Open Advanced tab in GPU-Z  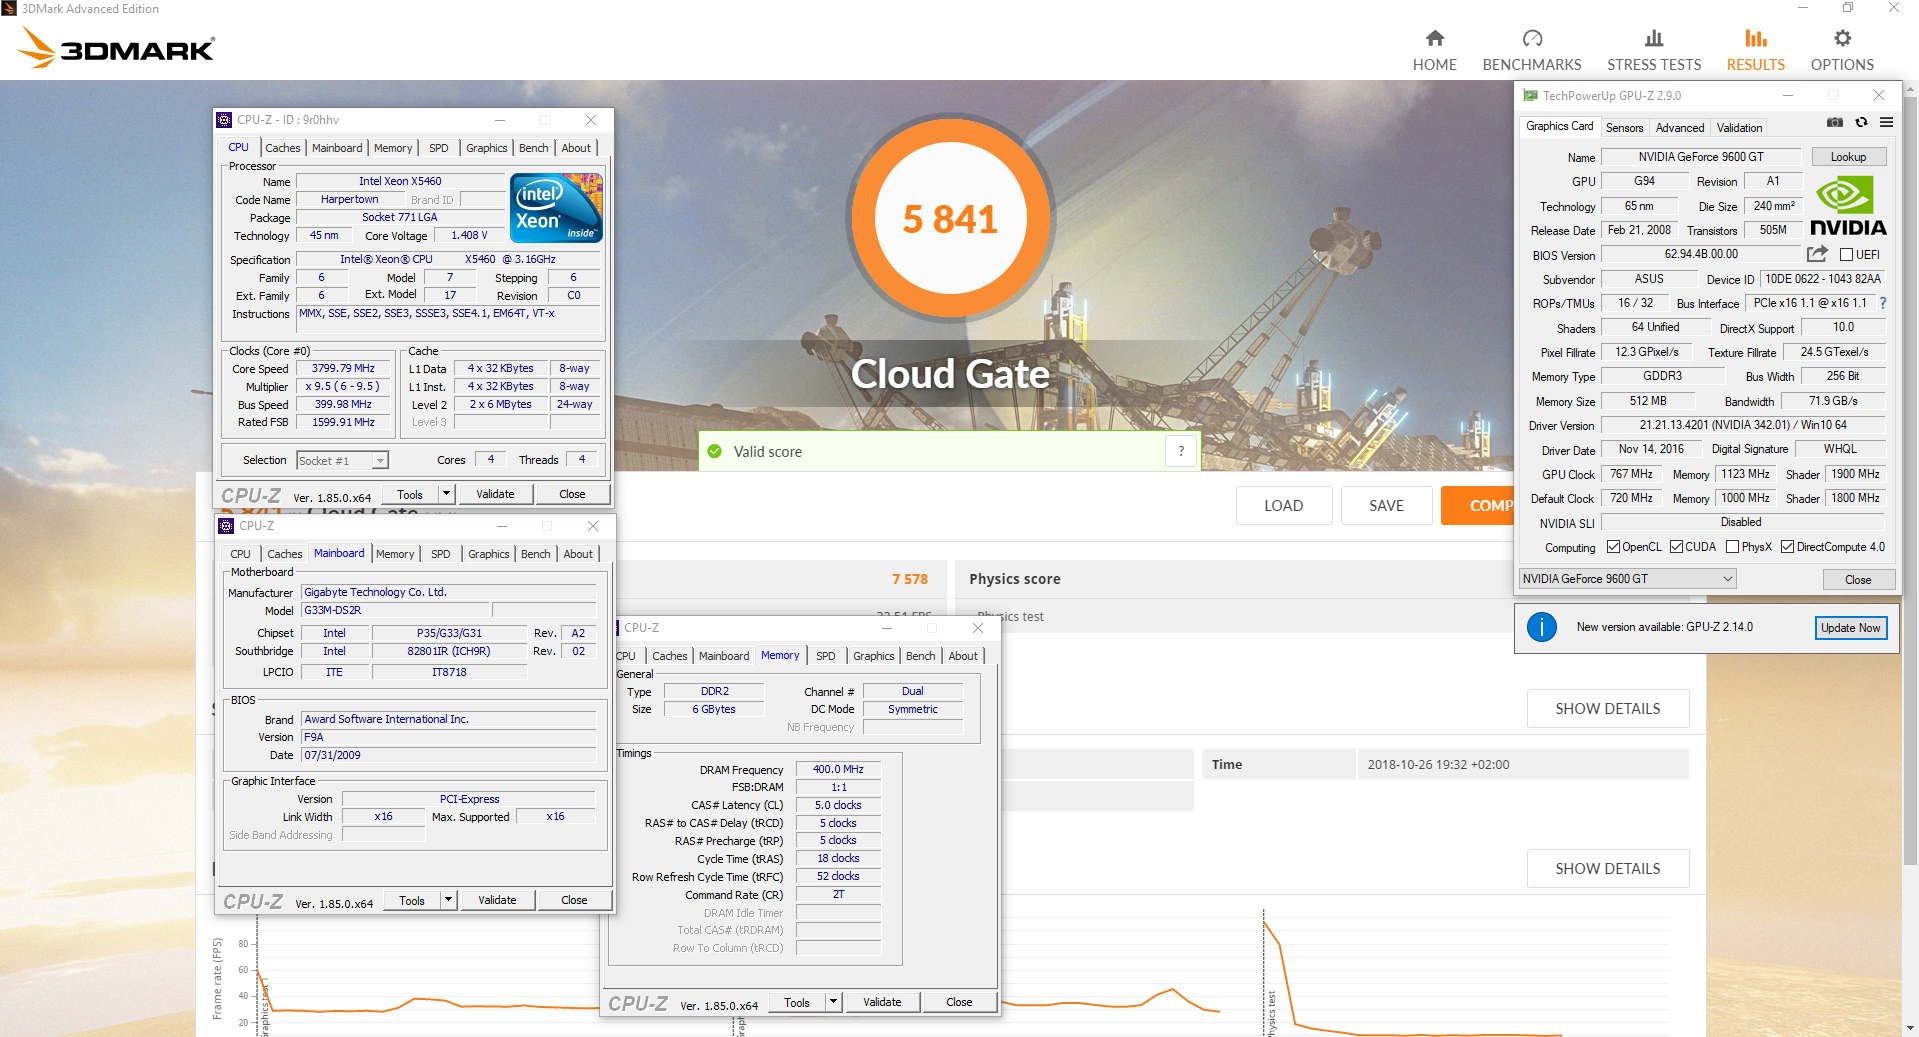point(1679,128)
